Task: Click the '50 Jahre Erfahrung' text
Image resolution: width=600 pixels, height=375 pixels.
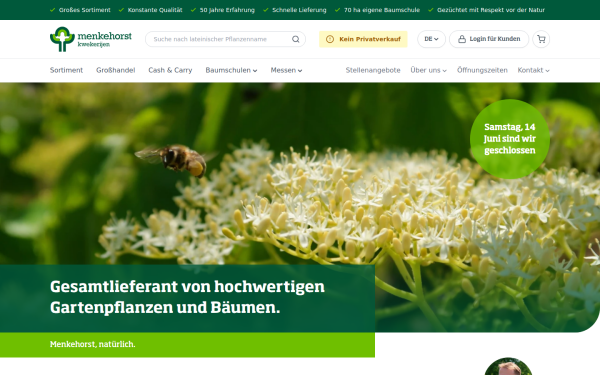Action: (227, 10)
